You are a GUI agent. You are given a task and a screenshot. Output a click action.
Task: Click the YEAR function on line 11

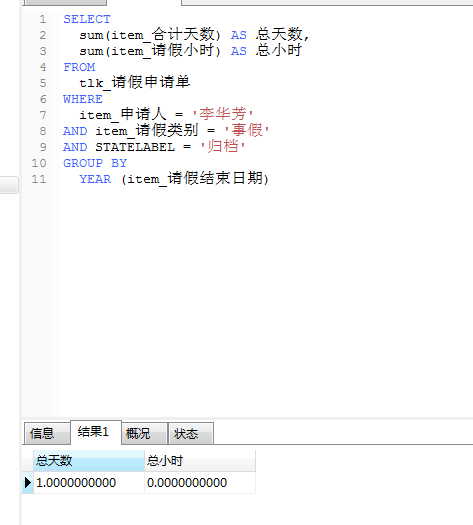point(95,179)
